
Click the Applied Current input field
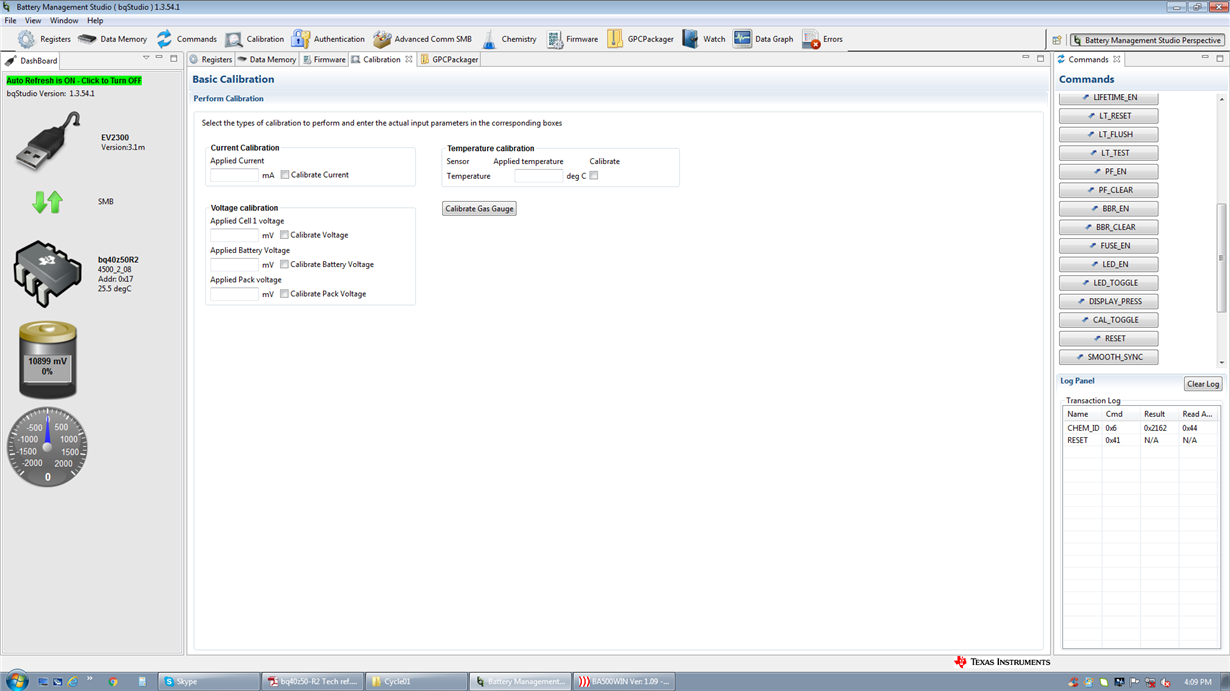(235, 175)
